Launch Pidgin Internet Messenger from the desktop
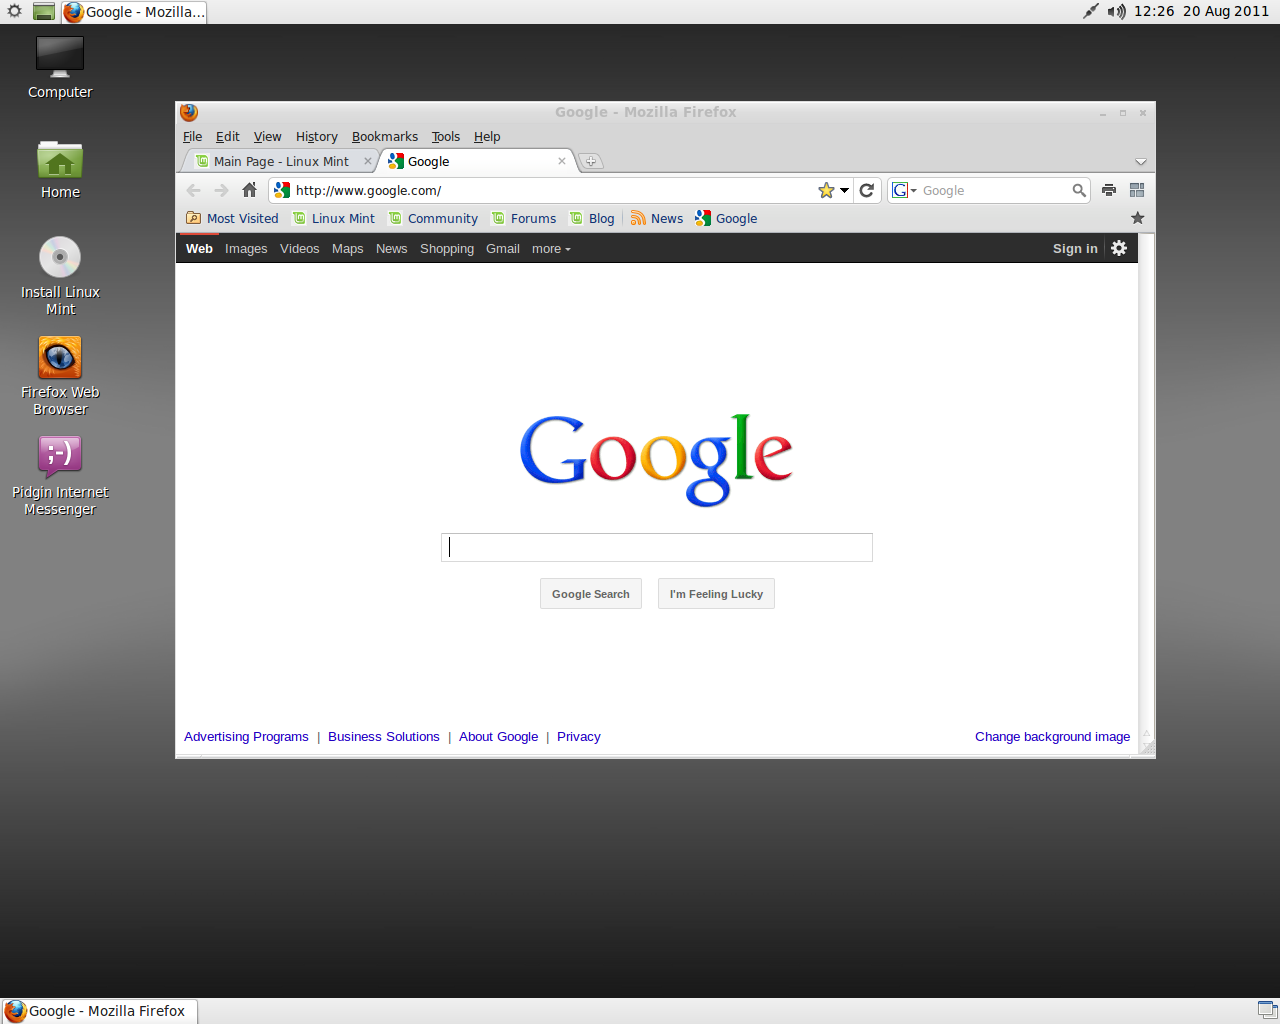 [x=60, y=456]
